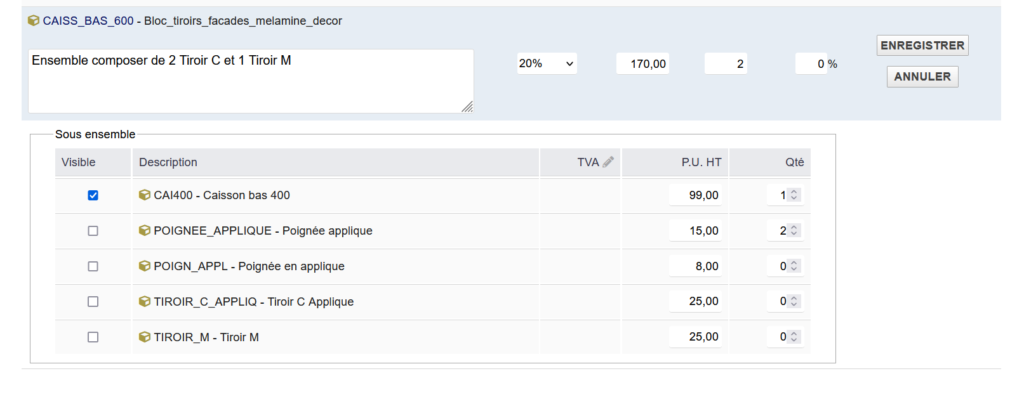Click quantity stepper for CAI400 row
Screen dimensions: 1024x397
pos(793,195)
